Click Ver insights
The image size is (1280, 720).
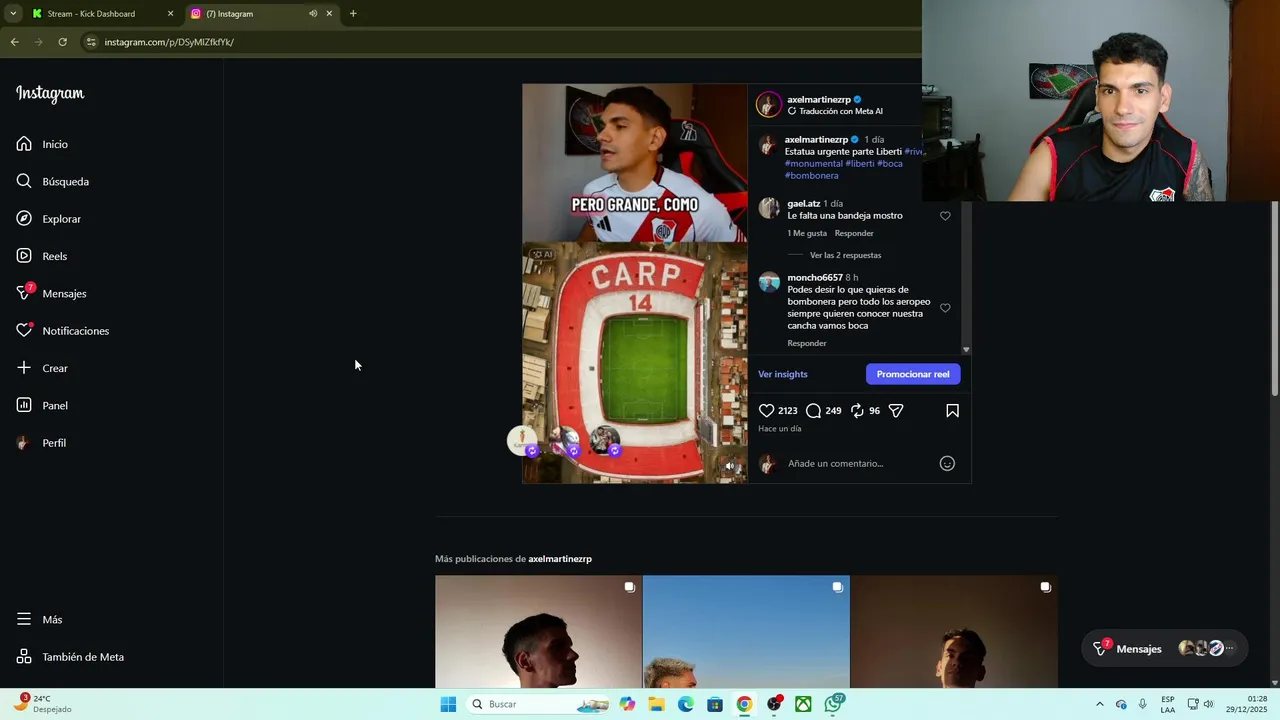pyautogui.click(x=782, y=374)
